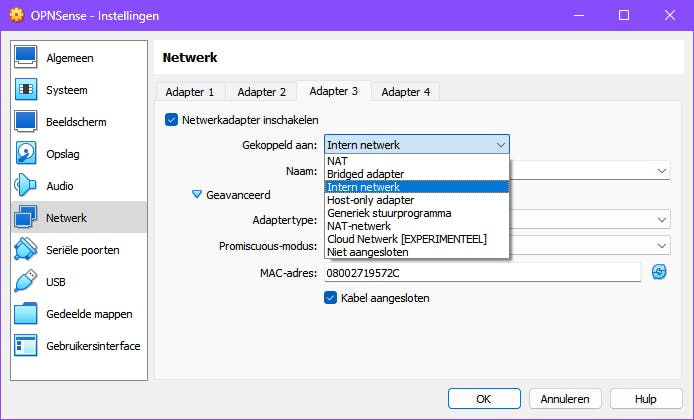
Task: Select Host-only adapter option
Action: tap(369, 200)
